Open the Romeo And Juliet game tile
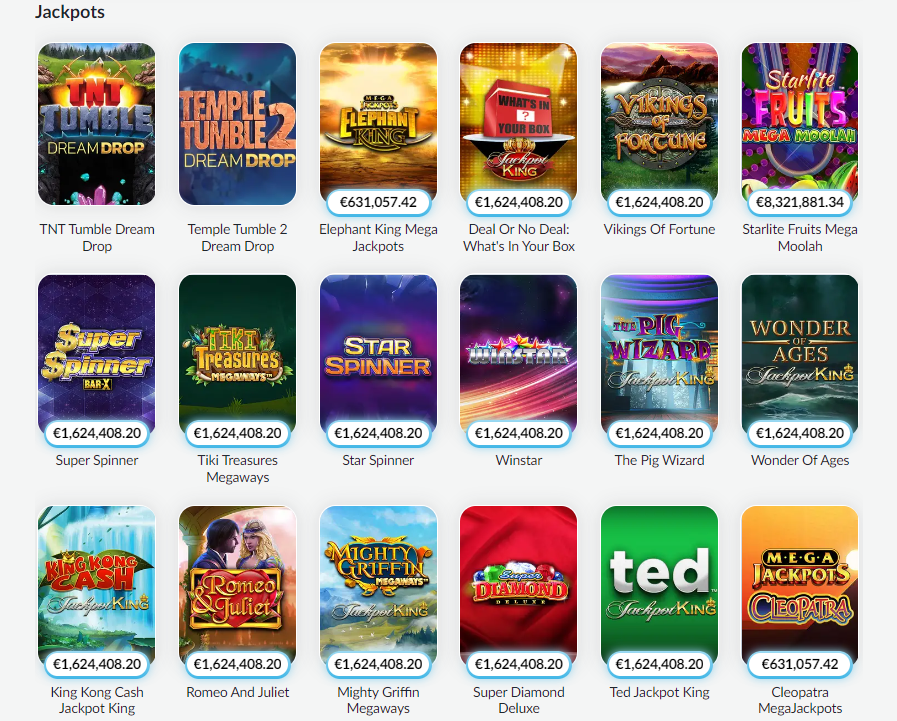The image size is (897, 721). click(x=237, y=586)
